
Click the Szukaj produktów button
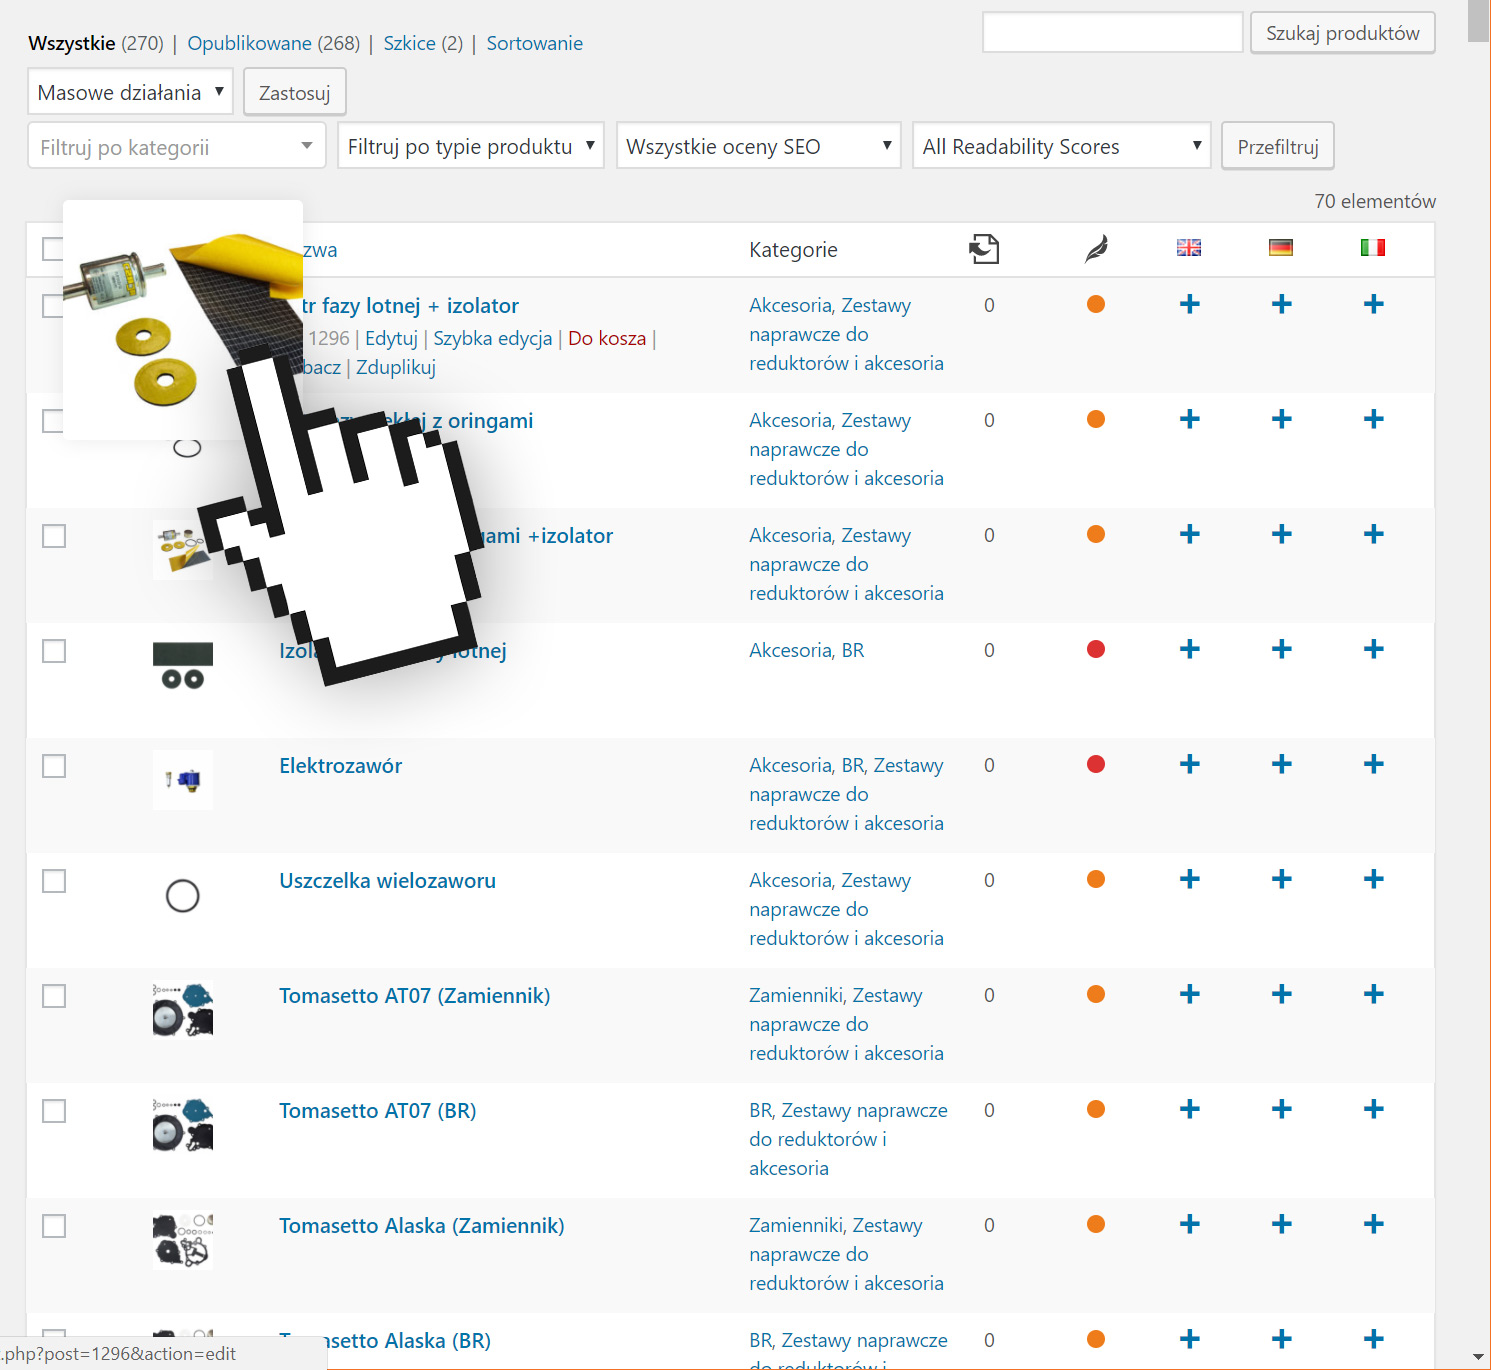[x=1343, y=33]
